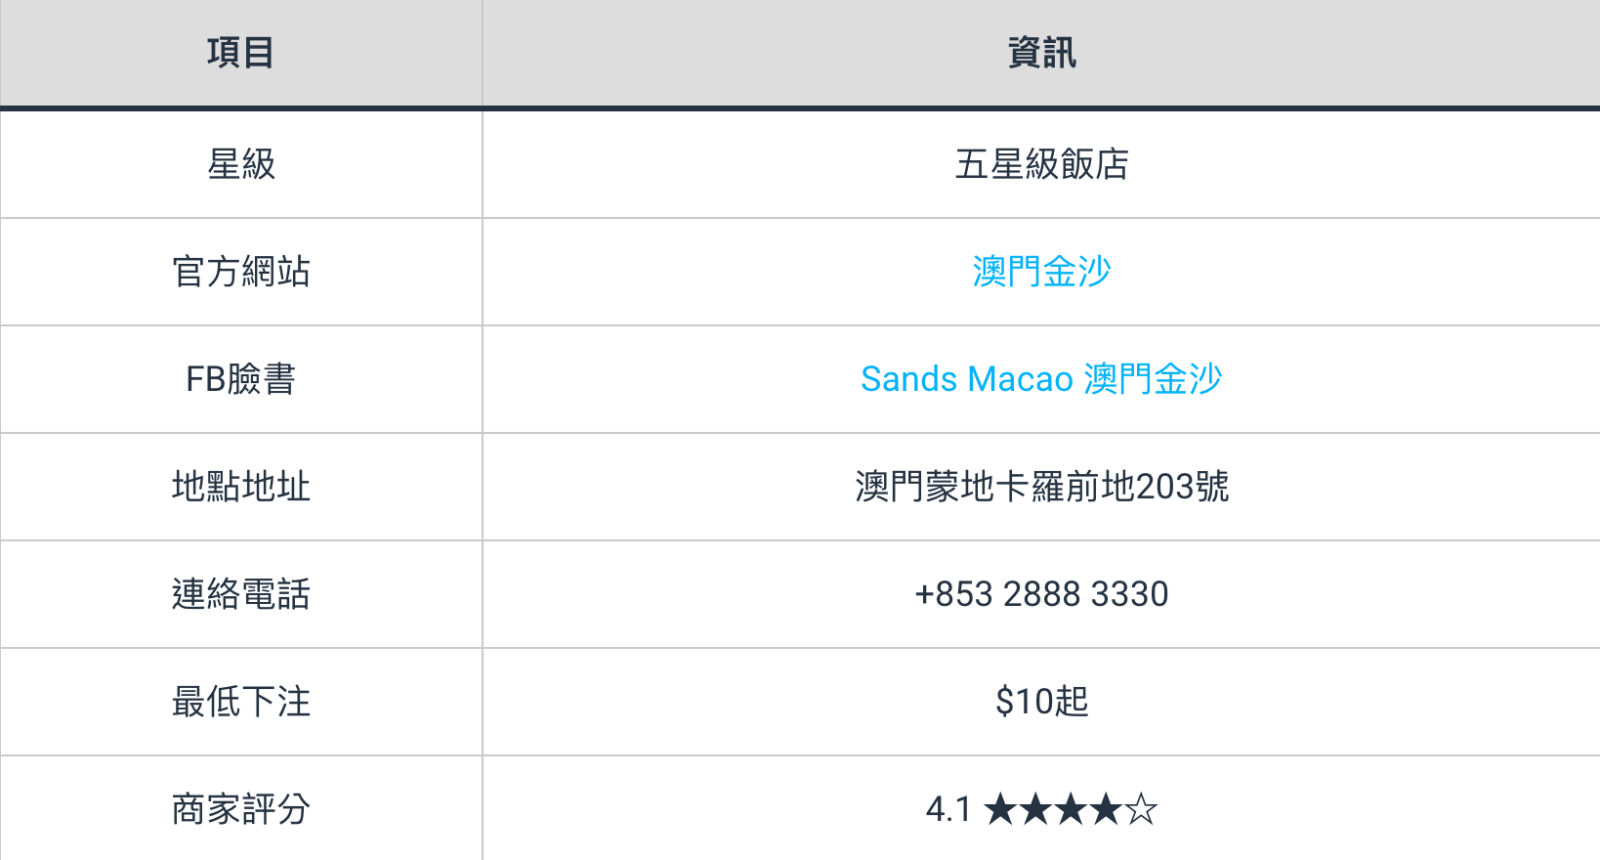Select the 星級 row label
The image size is (1600, 860).
(x=241, y=164)
